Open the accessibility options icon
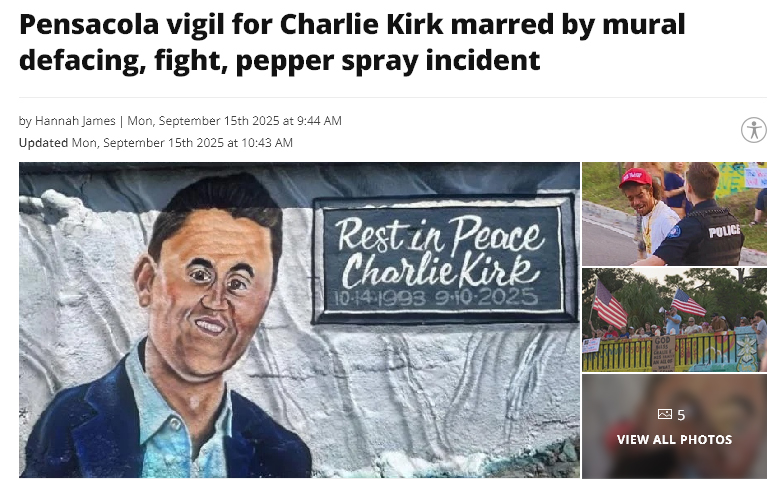The width and height of the screenshot is (784, 486). coord(754,130)
